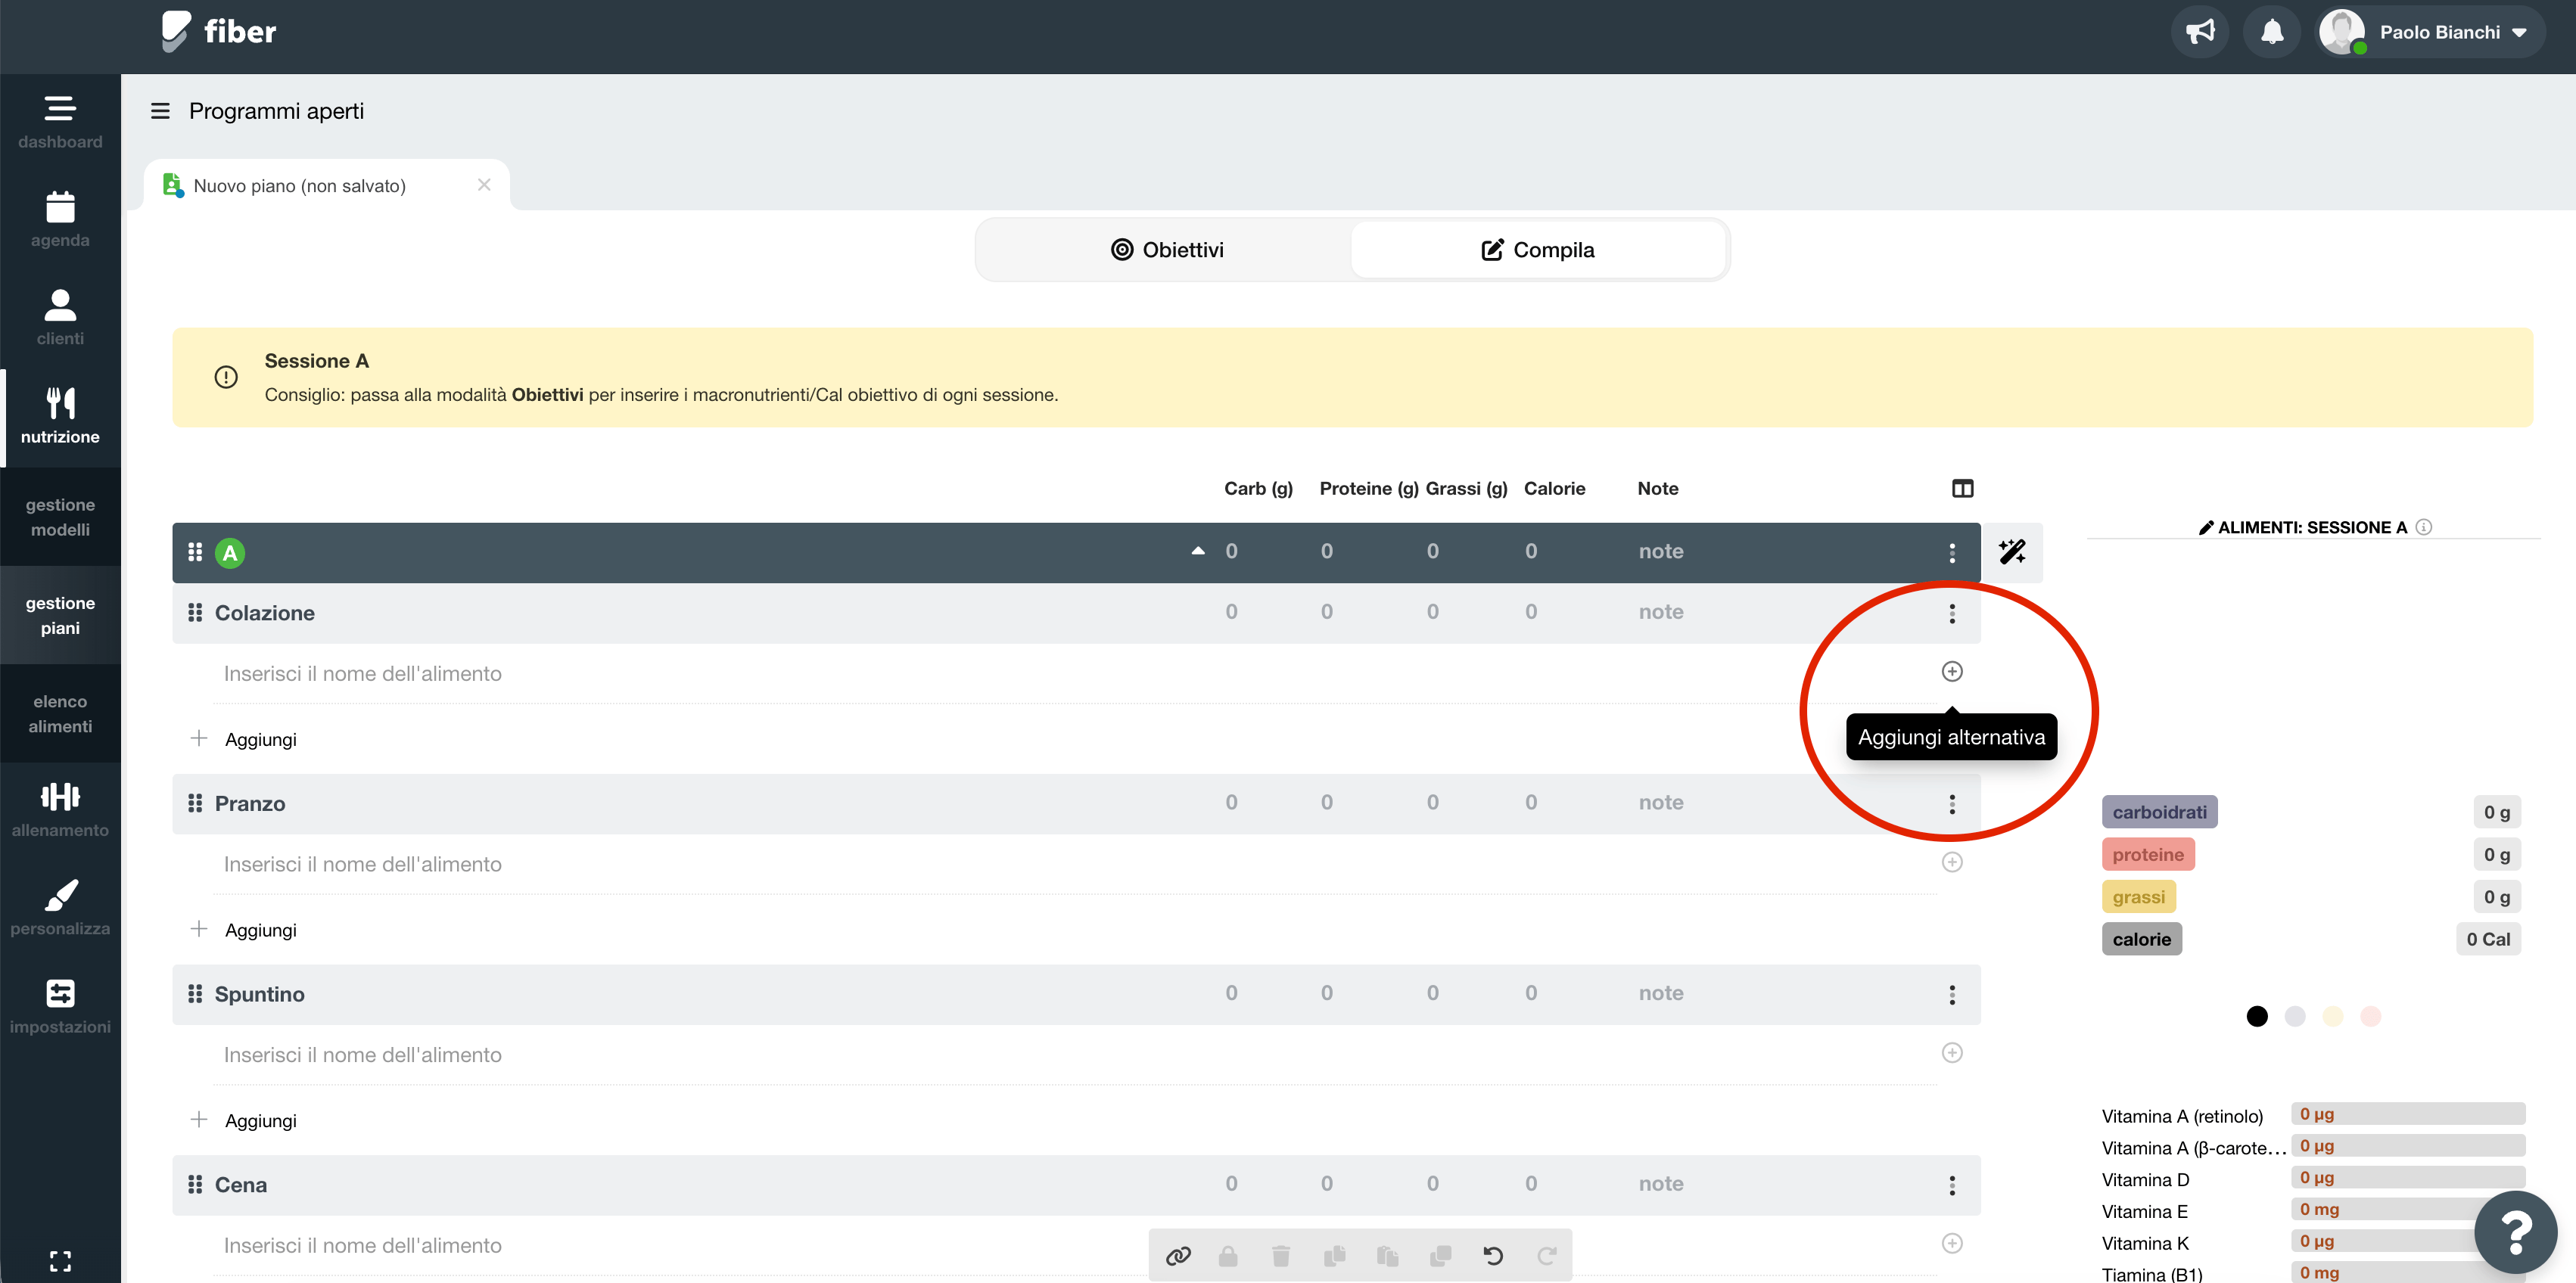This screenshot has height=1283, width=2576.
Task: Switch to the Compila tab
Action: coord(1537,250)
